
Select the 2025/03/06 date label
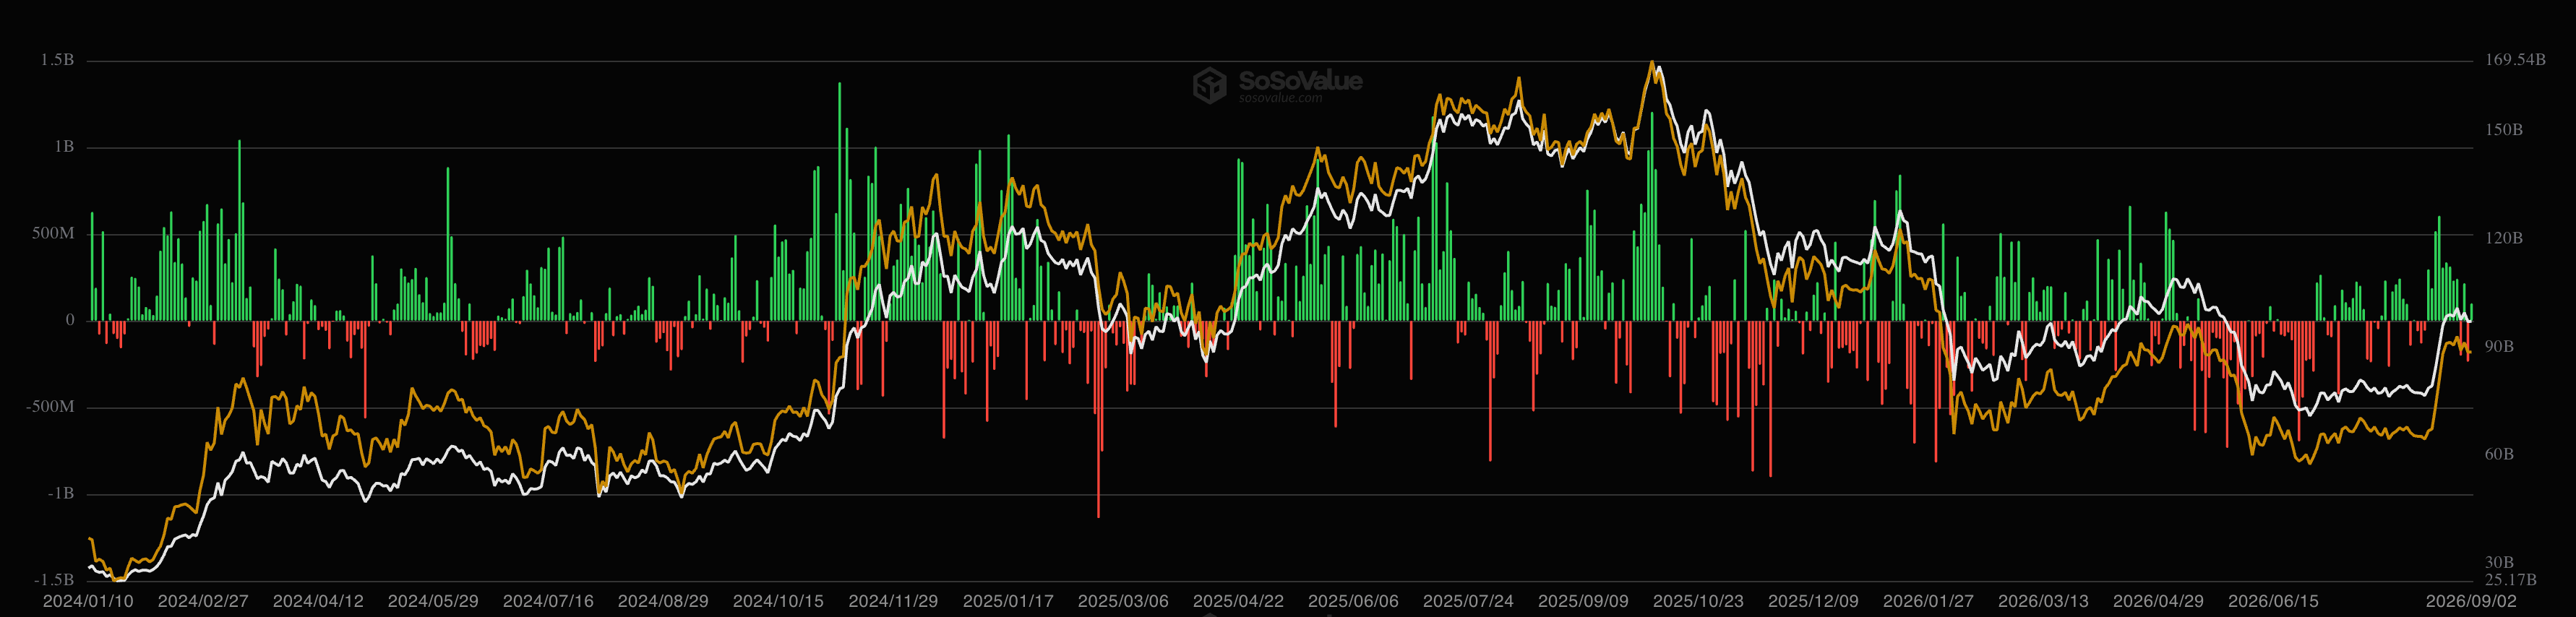click(x=1123, y=601)
